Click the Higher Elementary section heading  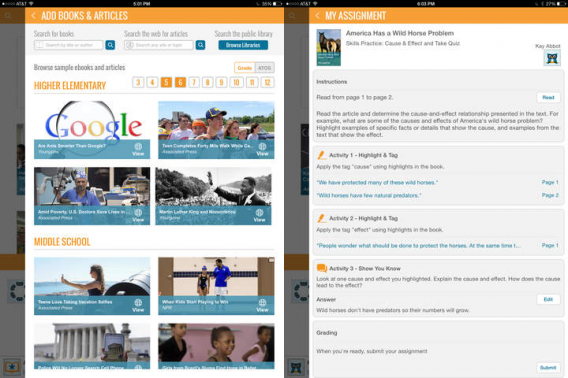[x=70, y=86]
